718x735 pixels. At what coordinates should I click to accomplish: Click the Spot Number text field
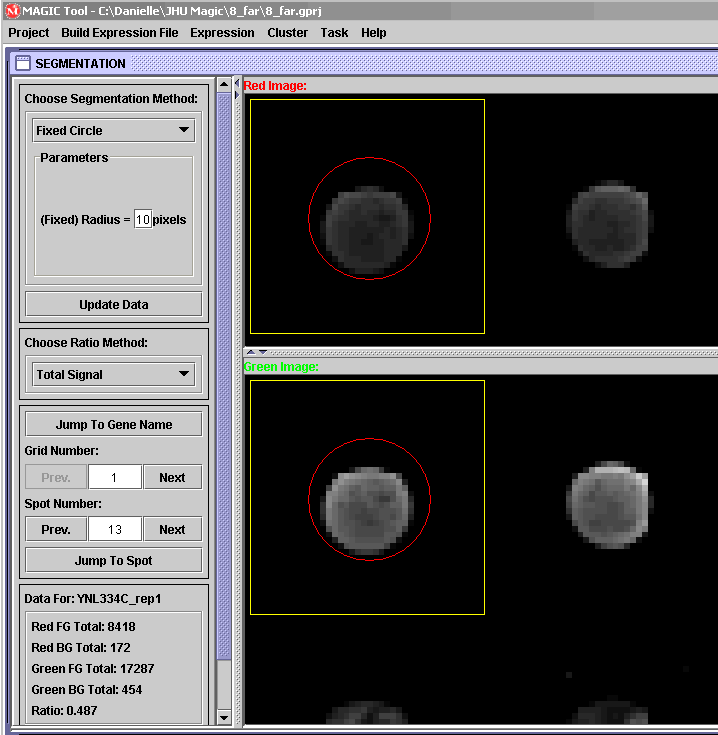pos(114,529)
